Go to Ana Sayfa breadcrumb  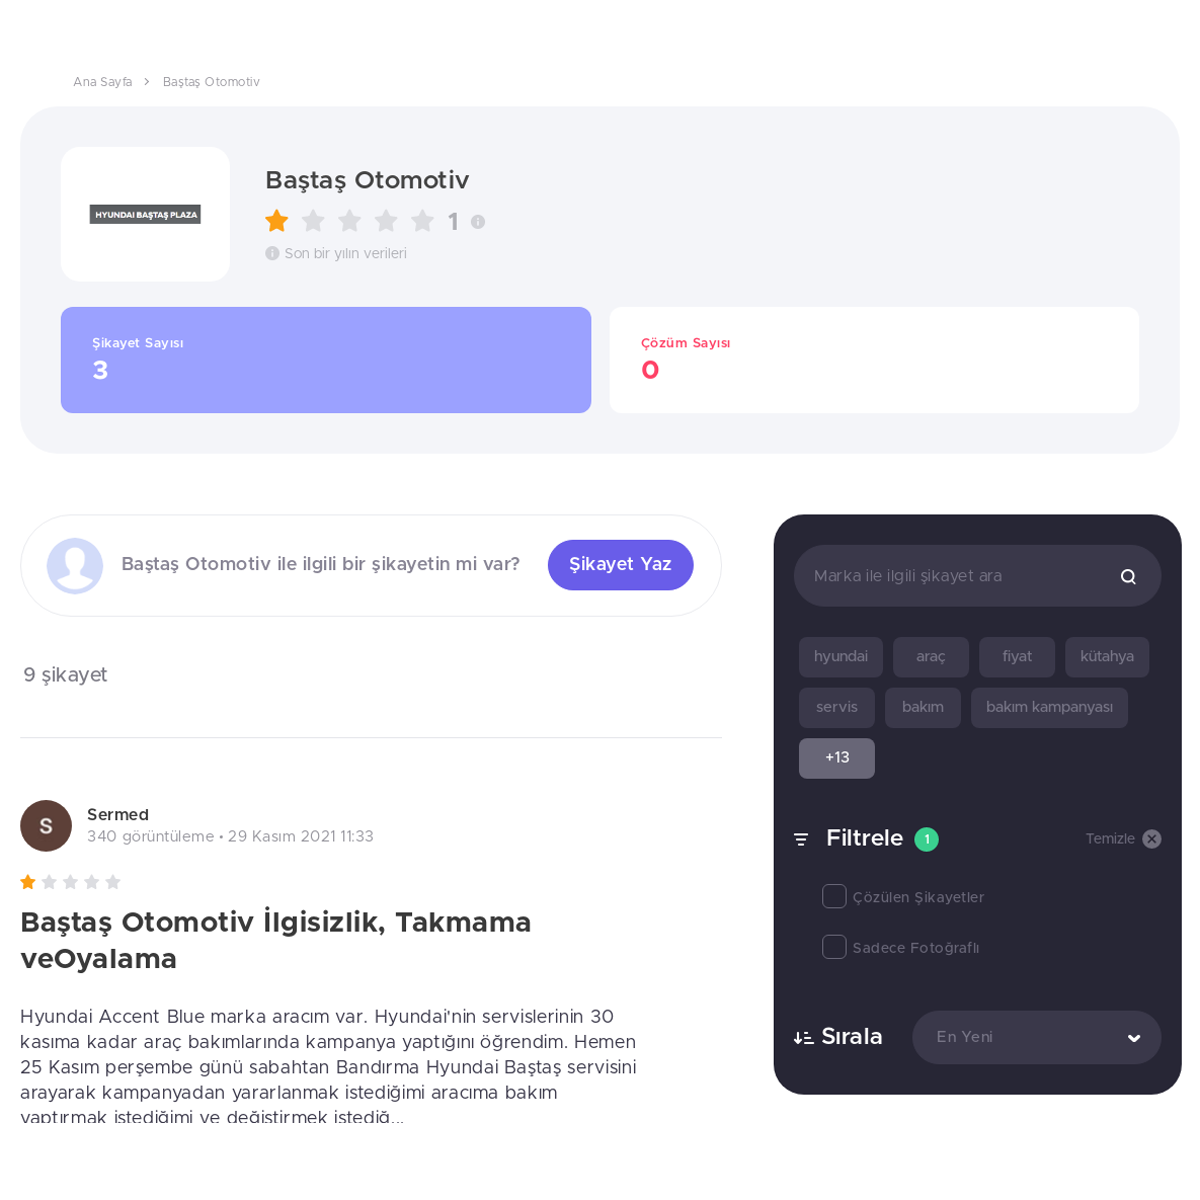(x=102, y=82)
